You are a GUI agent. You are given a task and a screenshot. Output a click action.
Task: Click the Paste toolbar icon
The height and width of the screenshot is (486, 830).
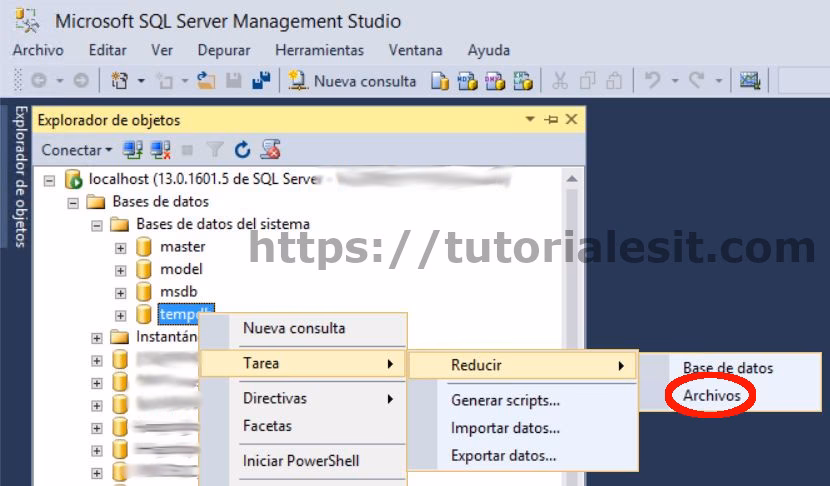614,81
